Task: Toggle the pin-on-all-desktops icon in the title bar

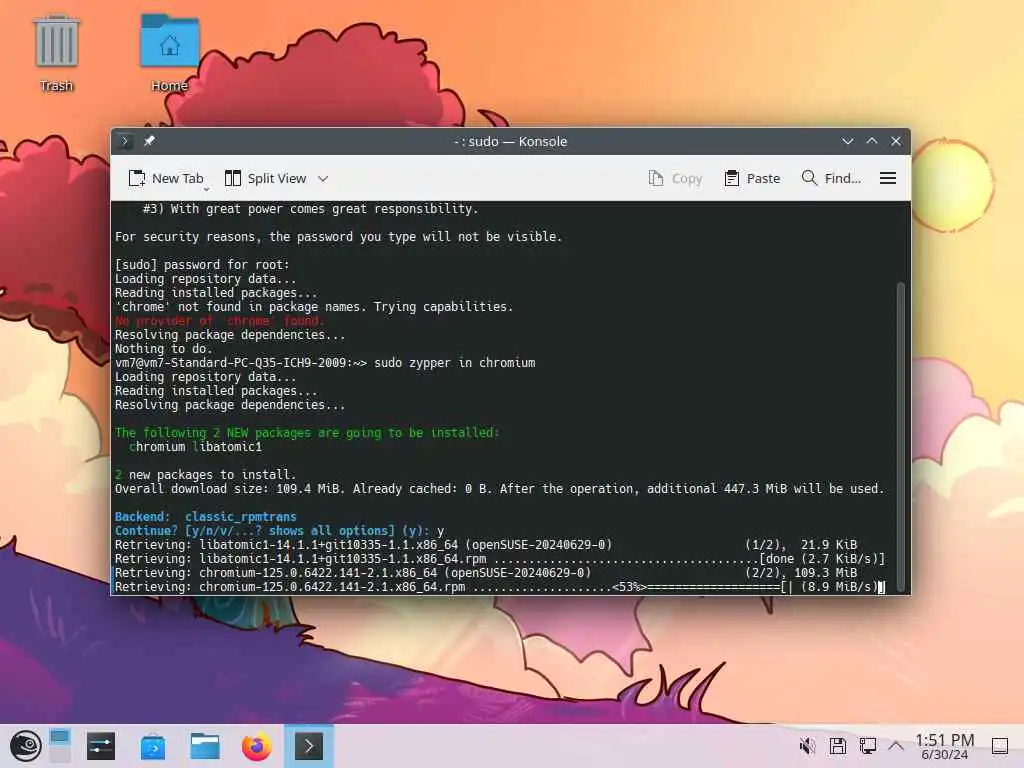Action: click(x=149, y=140)
